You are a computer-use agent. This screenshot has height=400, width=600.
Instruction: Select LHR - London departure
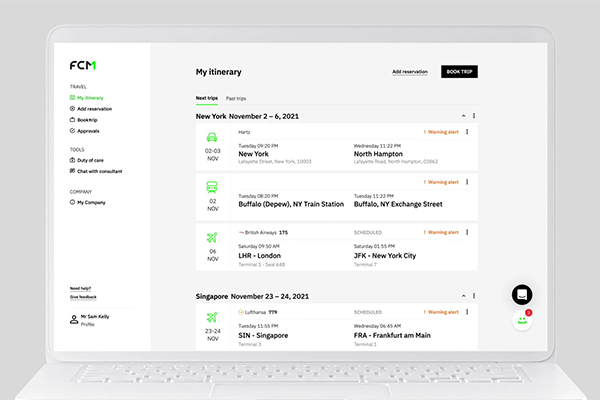[x=259, y=256]
